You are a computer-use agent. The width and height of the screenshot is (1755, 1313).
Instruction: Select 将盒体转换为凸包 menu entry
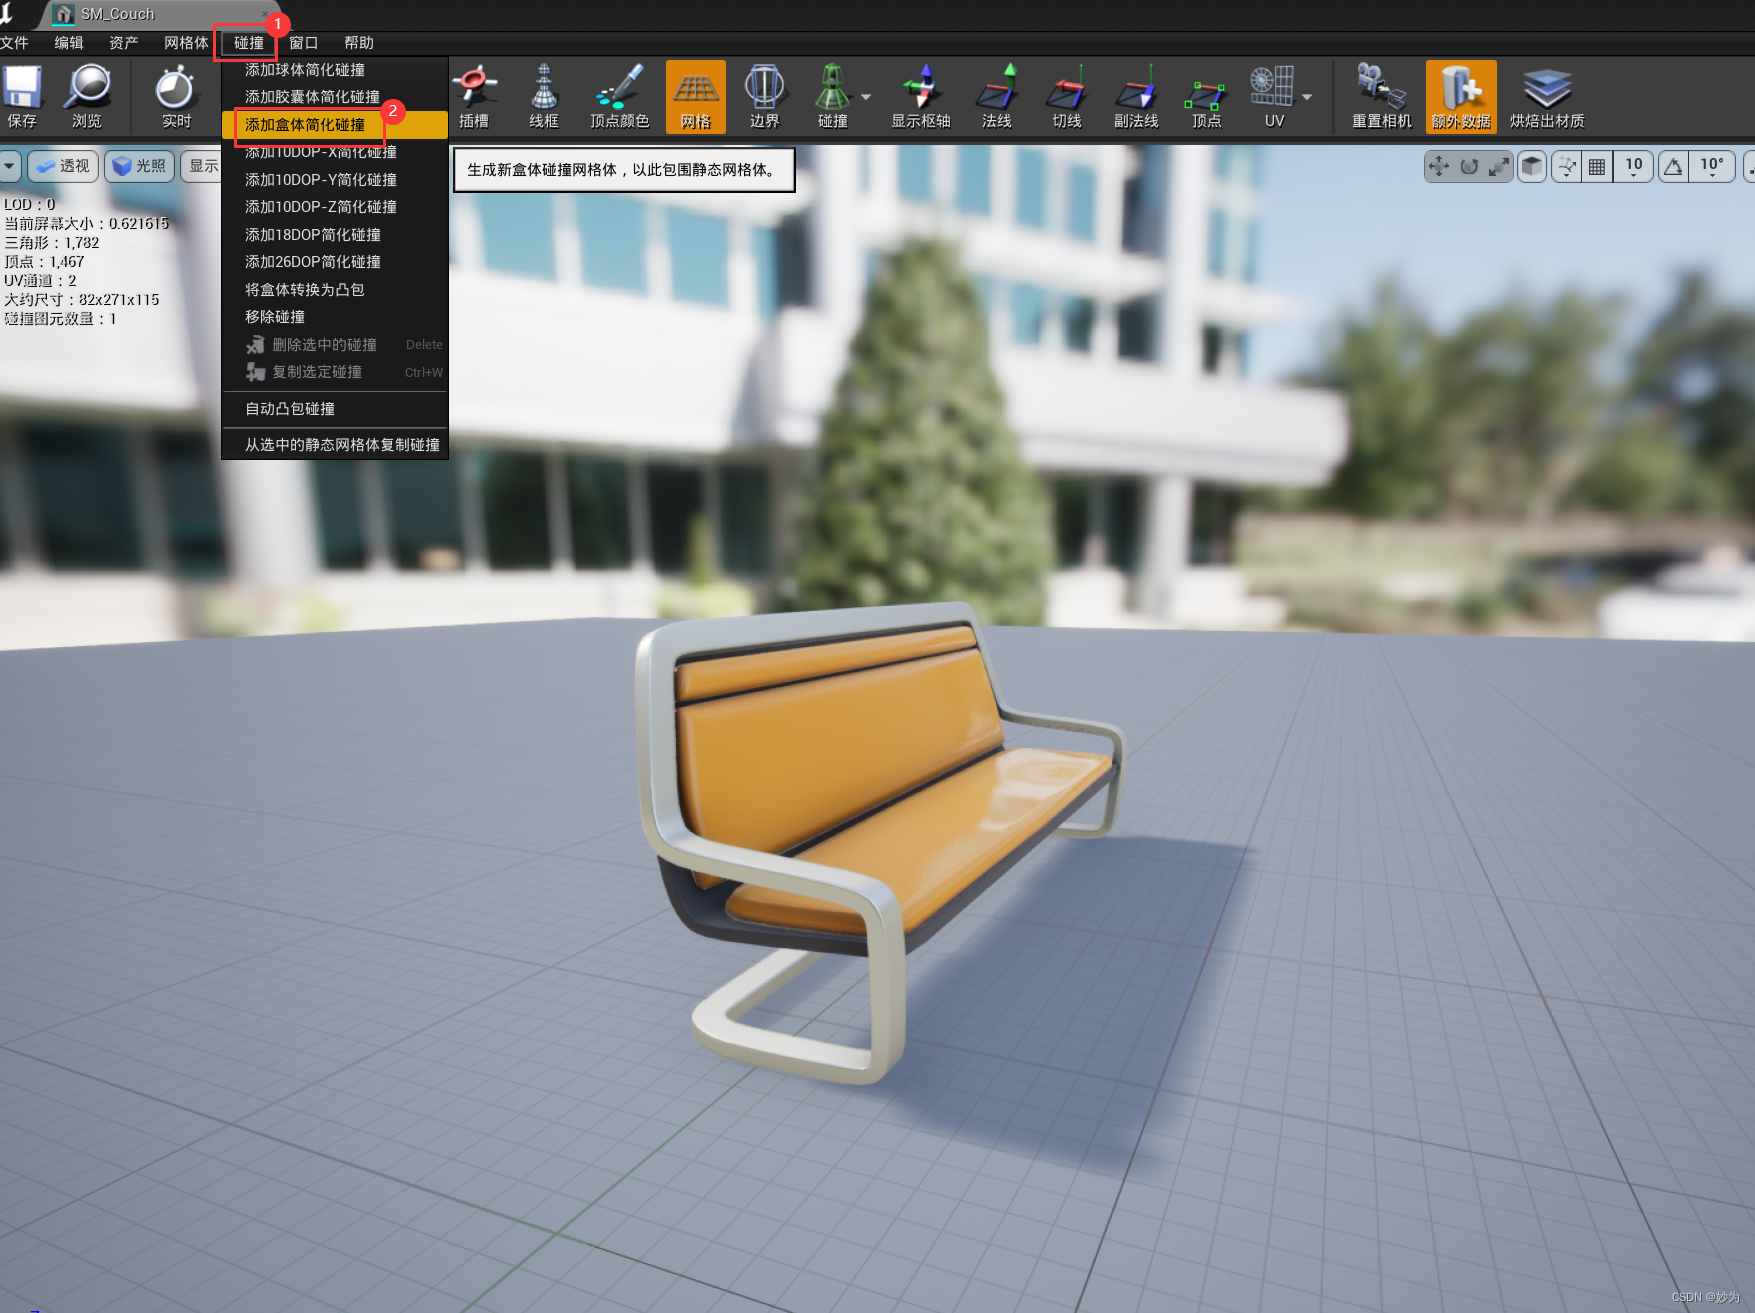(x=335, y=290)
